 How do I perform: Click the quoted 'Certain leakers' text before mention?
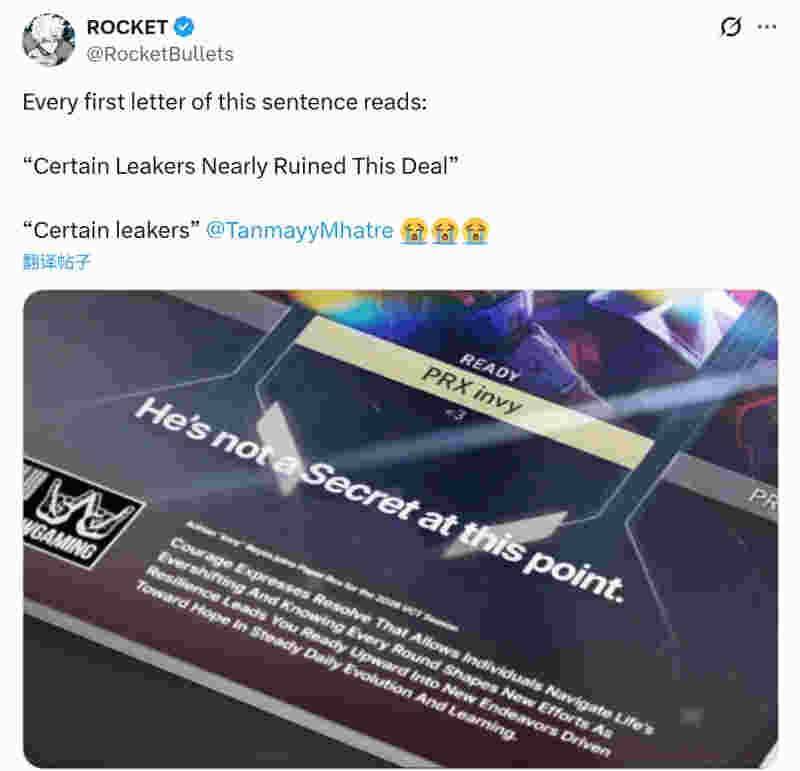click(x=112, y=231)
